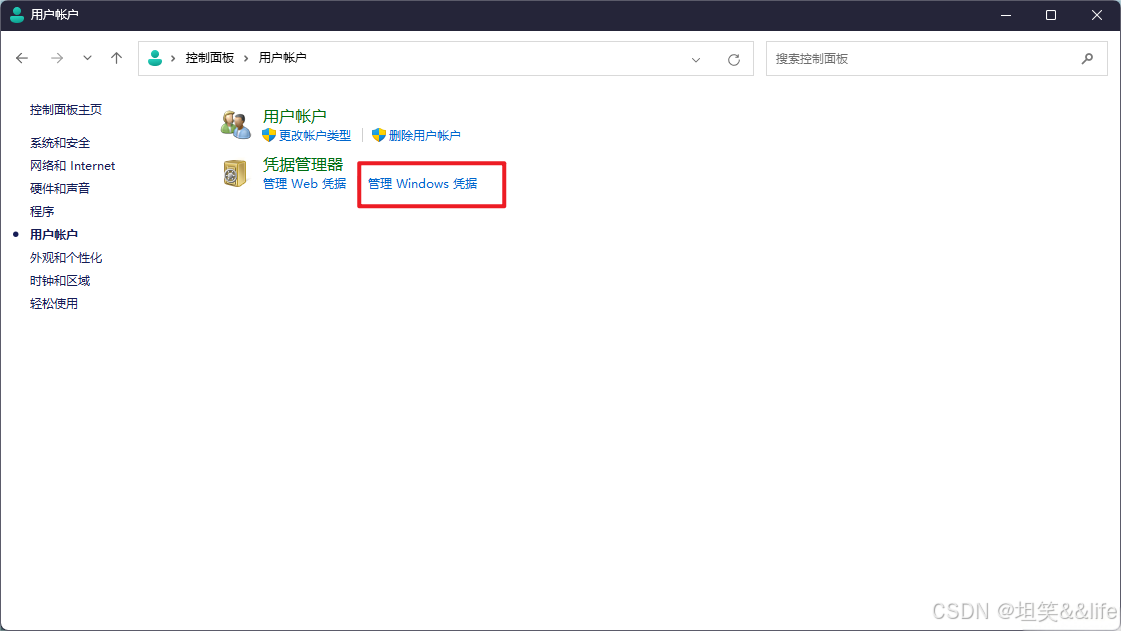The height and width of the screenshot is (631, 1121).
Task: Select 控制面板 in the breadcrumb path
Action: [x=209, y=58]
